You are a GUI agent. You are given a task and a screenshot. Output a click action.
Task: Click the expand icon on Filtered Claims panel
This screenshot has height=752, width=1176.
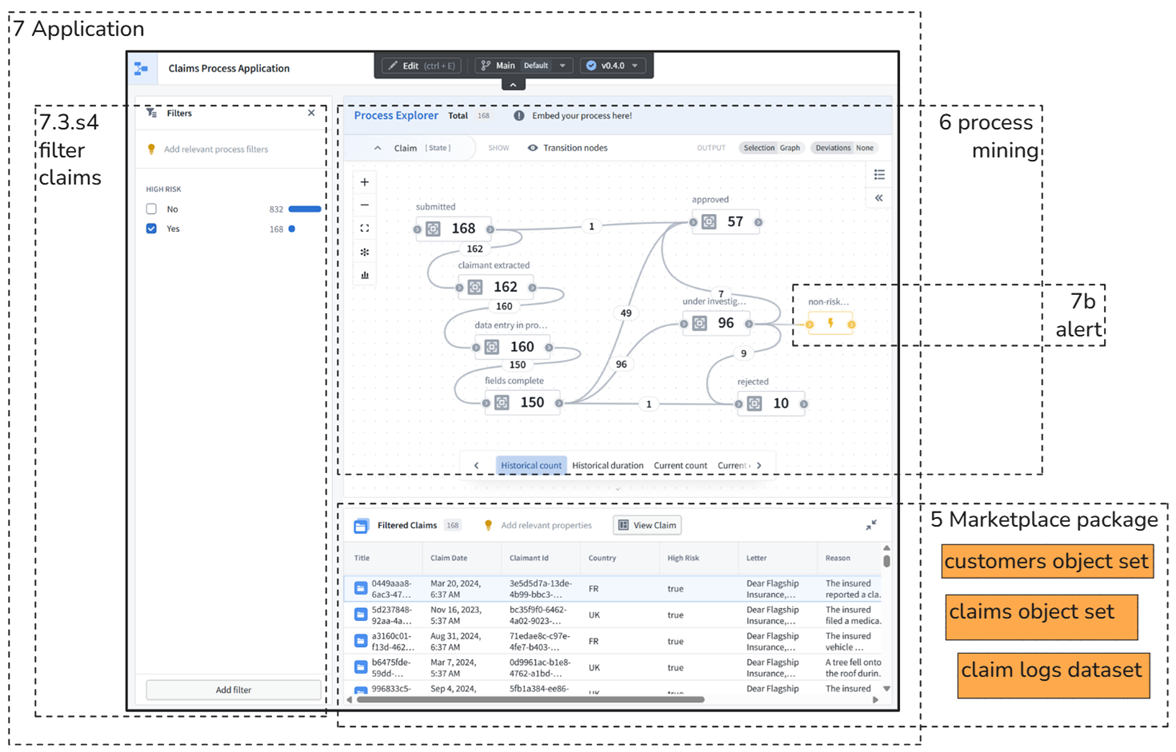tap(871, 526)
